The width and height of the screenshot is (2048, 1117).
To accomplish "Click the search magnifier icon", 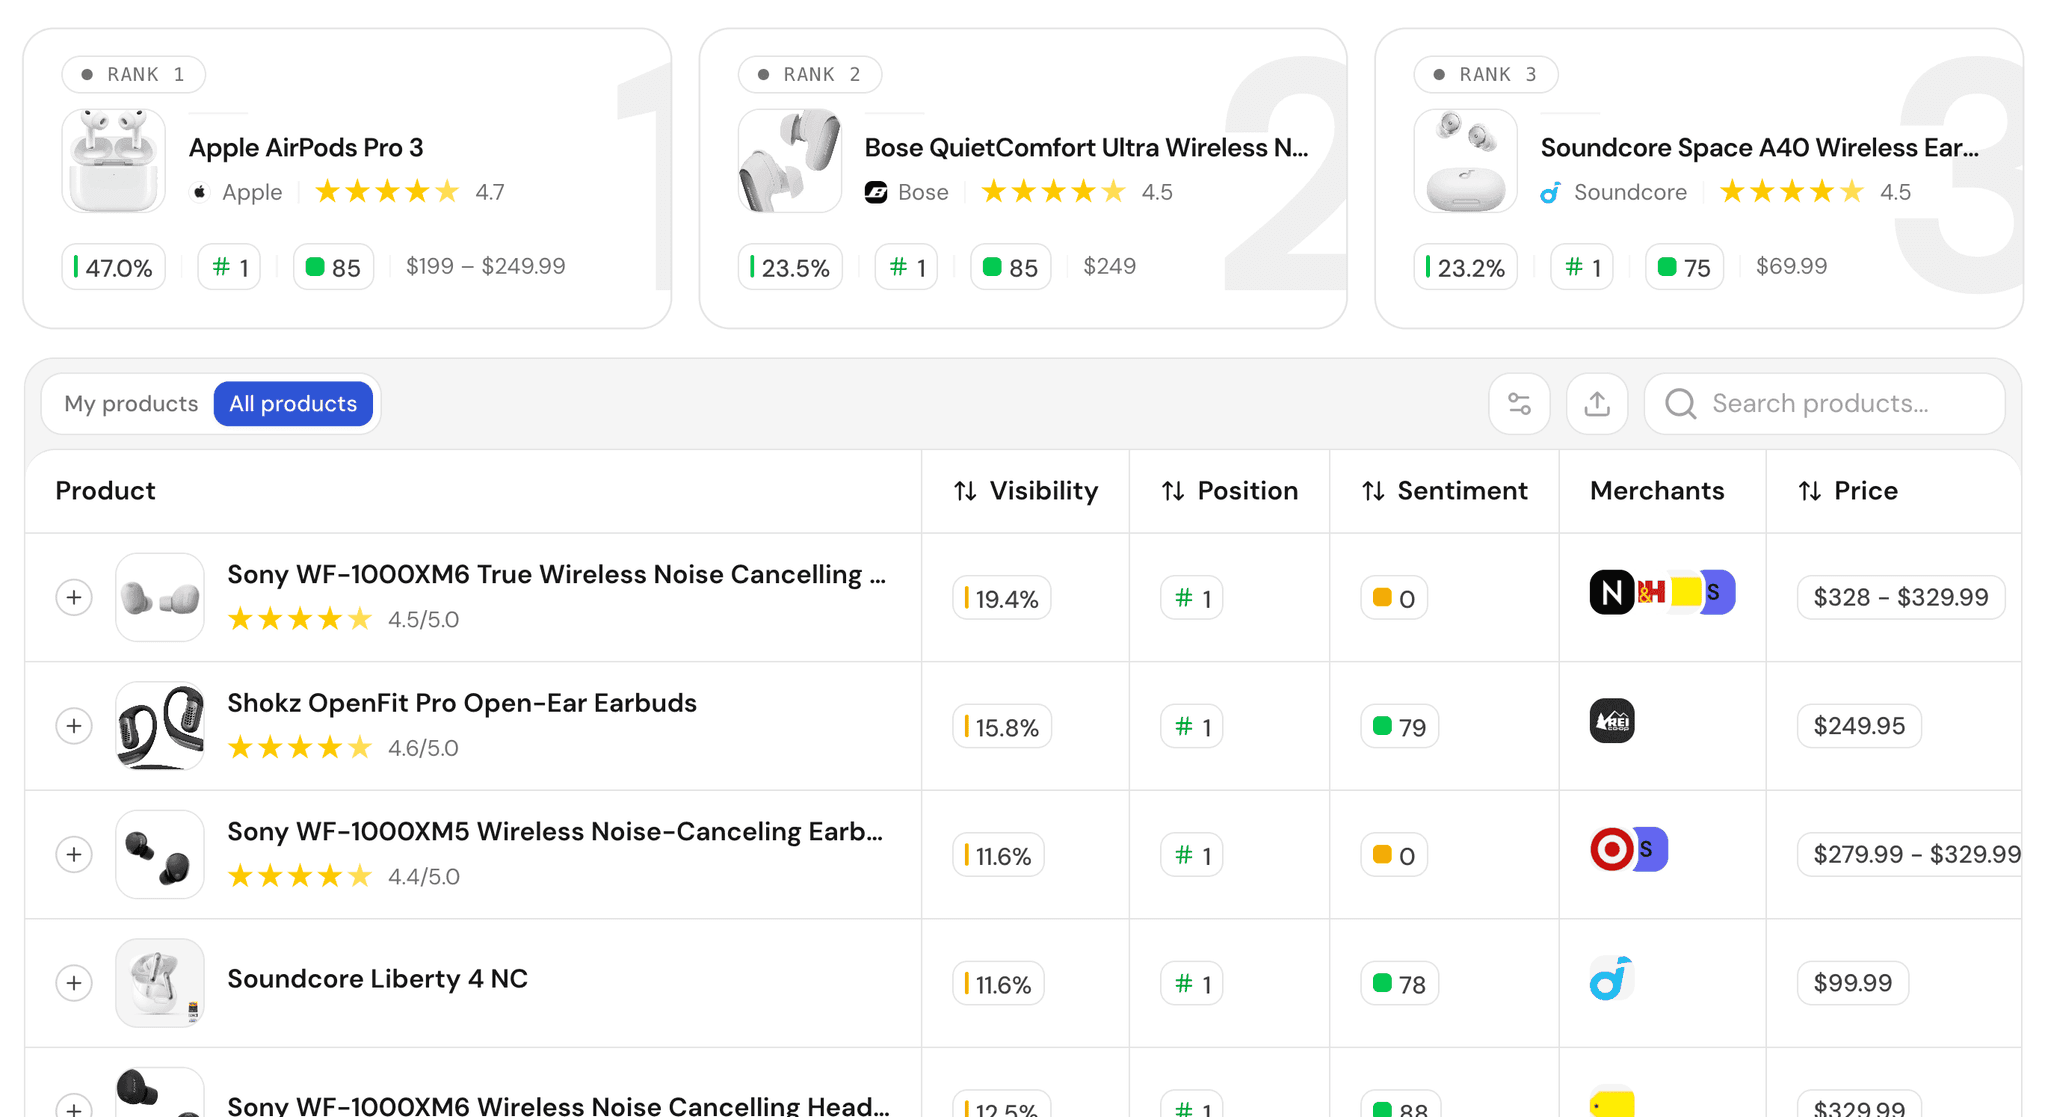I will coord(1680,404).
